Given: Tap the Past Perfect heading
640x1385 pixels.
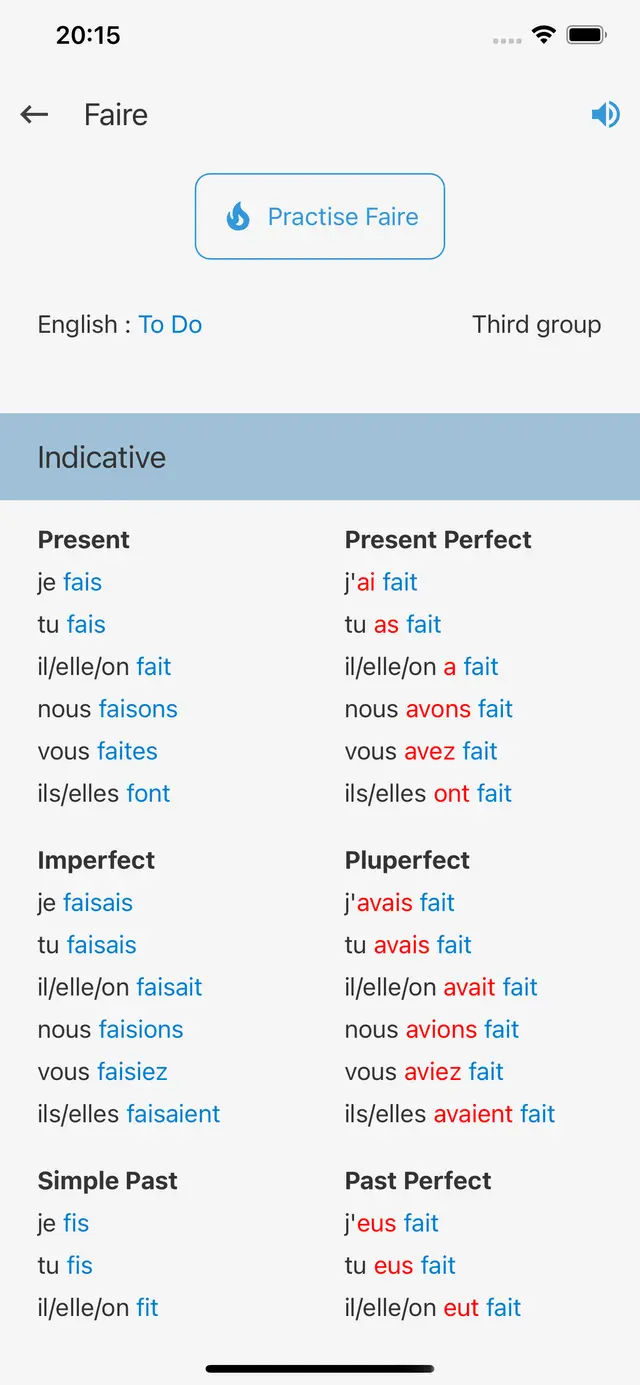Looking at the screenshot, I should [x=418, y=1181].
